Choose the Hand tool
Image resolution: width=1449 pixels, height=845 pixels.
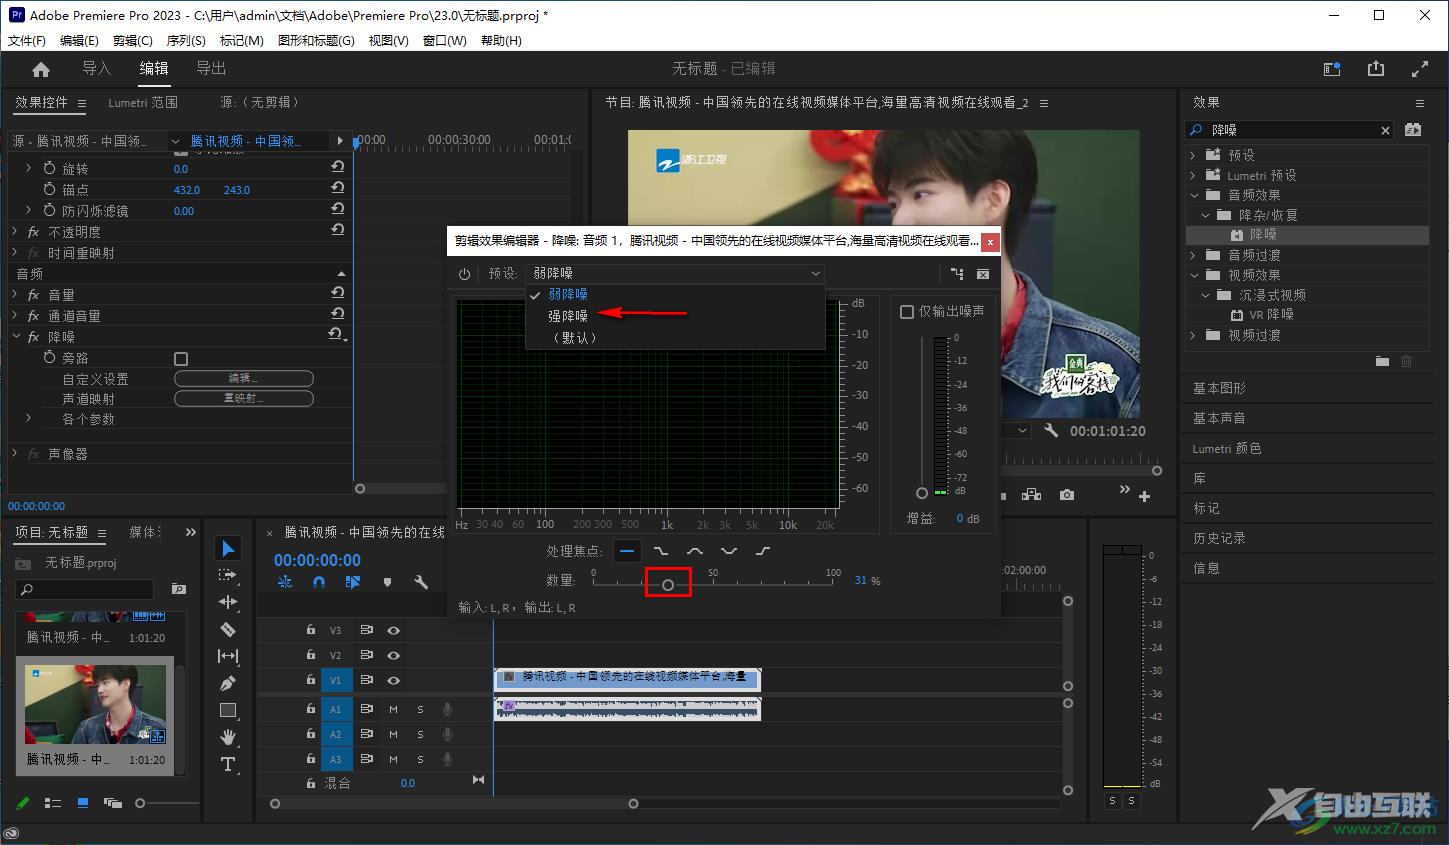click(x=228, y=737)
